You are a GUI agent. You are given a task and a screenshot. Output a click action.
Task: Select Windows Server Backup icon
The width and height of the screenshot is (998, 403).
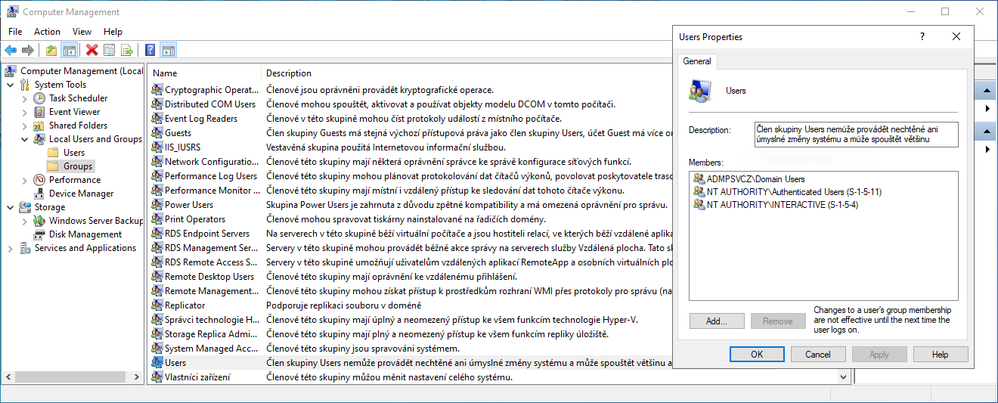(x=39, y=221)
